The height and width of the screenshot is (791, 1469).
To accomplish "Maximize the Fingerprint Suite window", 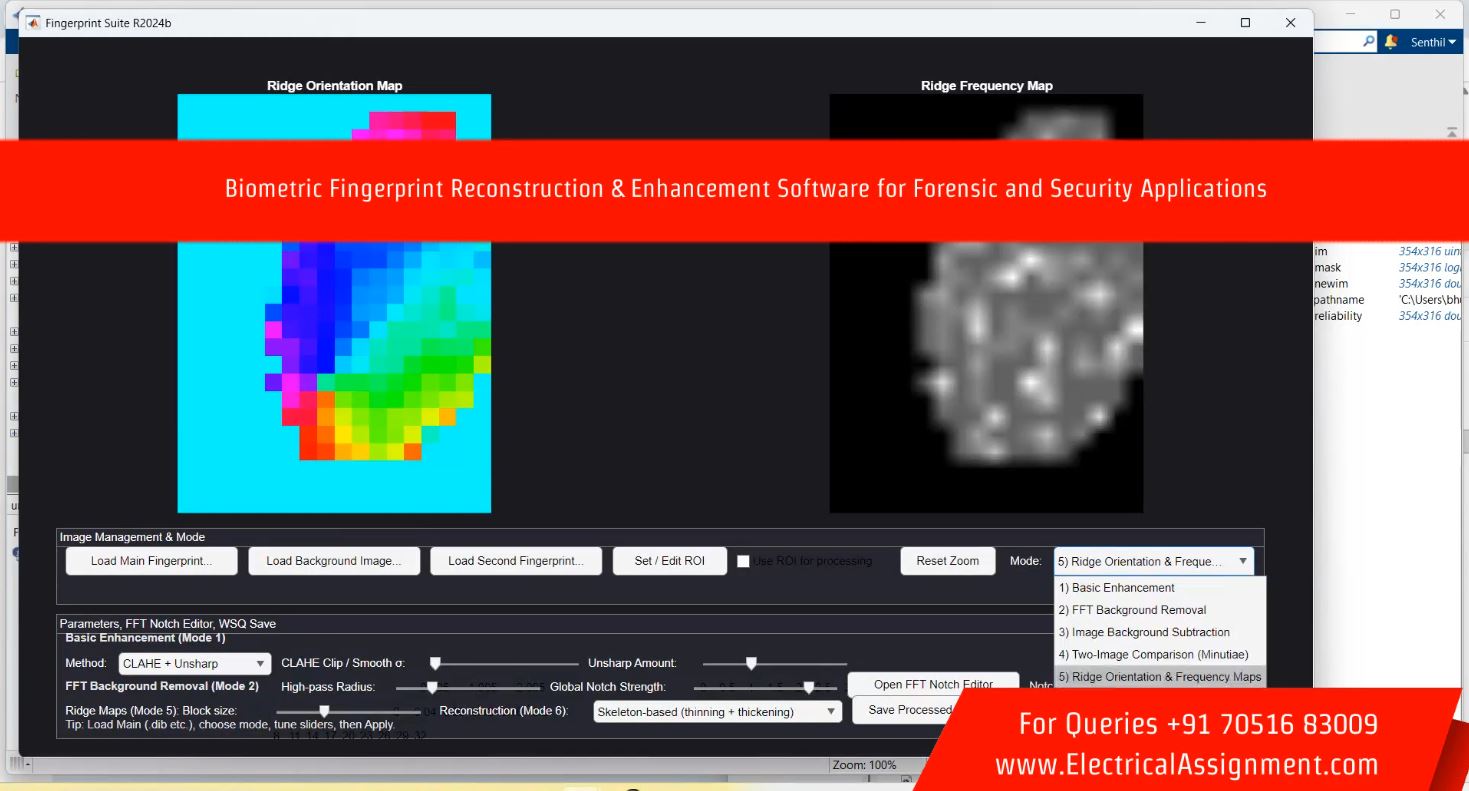I will pyautogui.click(x=1245, y=22).
